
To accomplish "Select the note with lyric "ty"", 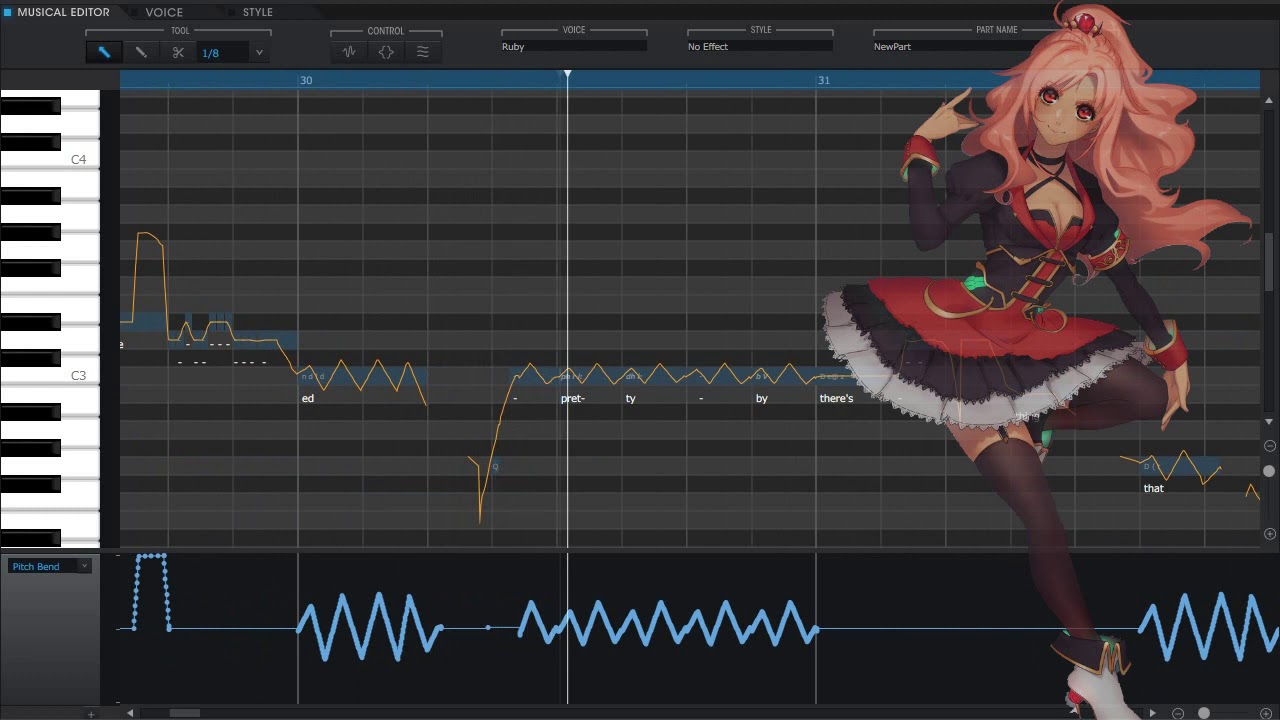I will click(654, 377).
